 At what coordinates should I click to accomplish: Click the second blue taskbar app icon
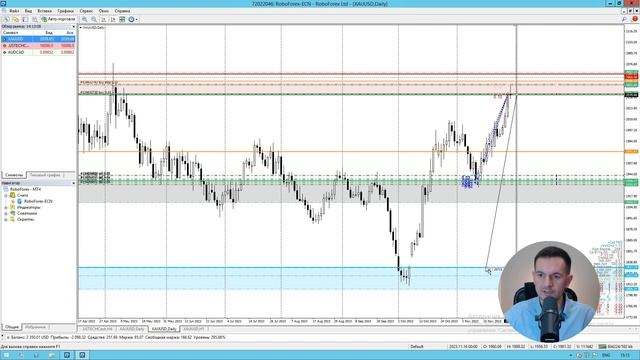click(82, 356)
